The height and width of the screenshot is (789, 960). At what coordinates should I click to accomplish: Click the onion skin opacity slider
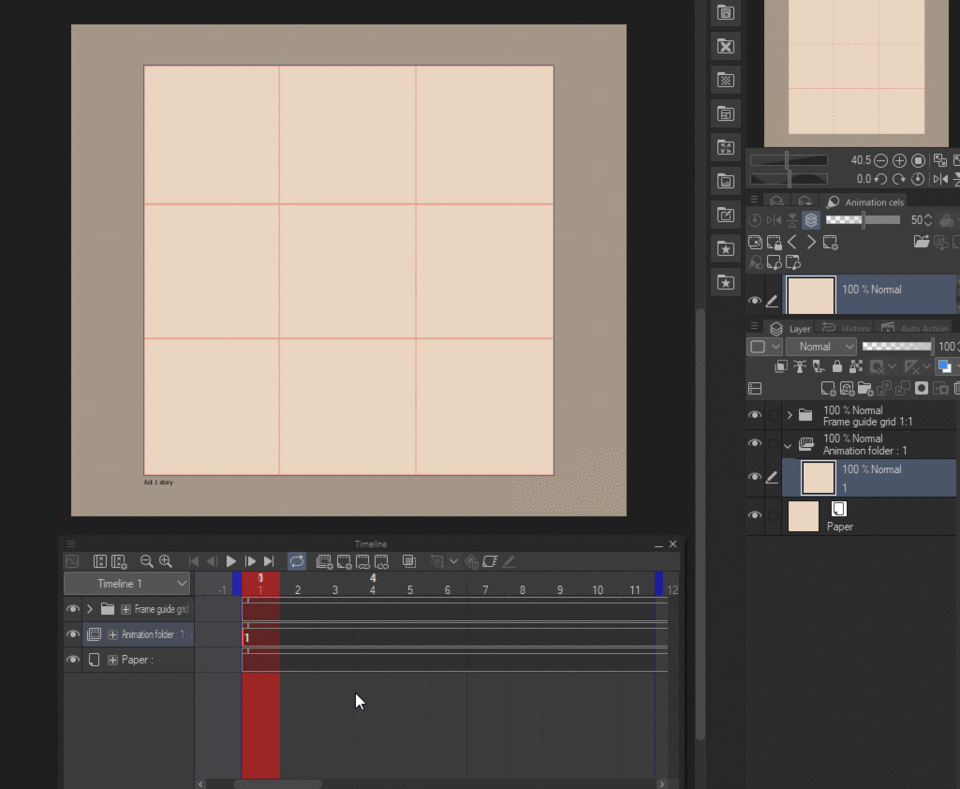pyautogui.click(x=864, y=220)
